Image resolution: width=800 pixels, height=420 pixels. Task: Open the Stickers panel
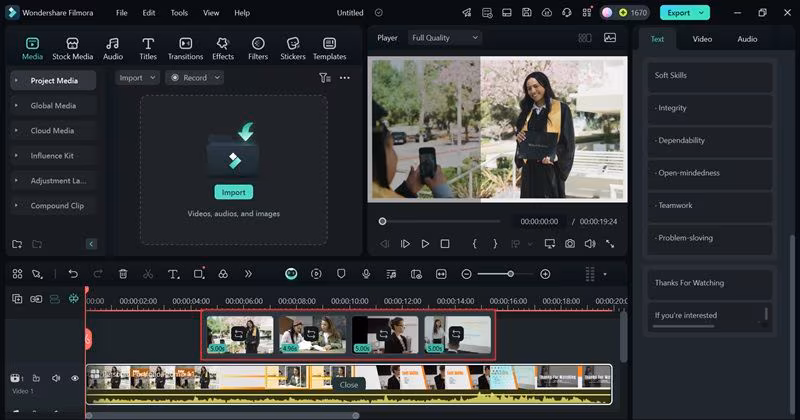point(293,49)
